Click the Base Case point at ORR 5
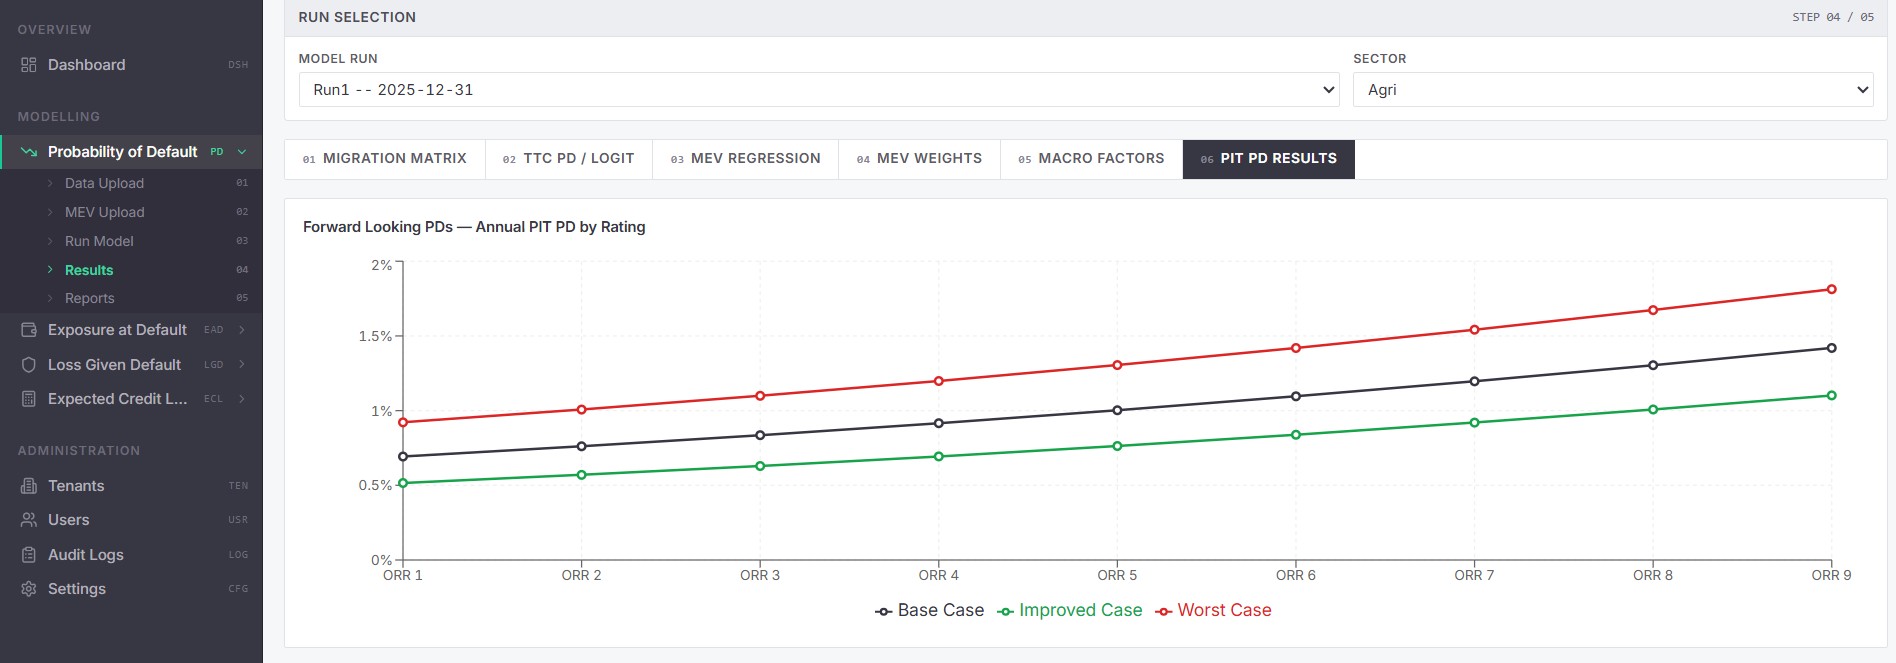1896x663 pixels. [x=1117, y=410]
